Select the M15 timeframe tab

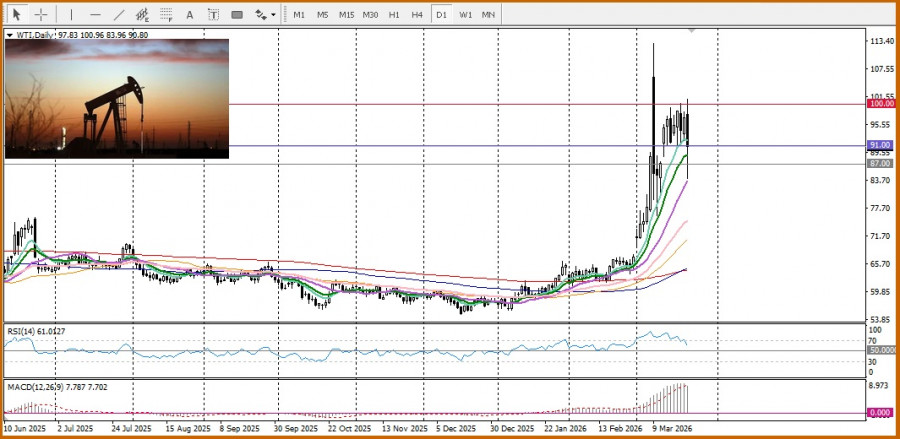click(x=346, y=15)
